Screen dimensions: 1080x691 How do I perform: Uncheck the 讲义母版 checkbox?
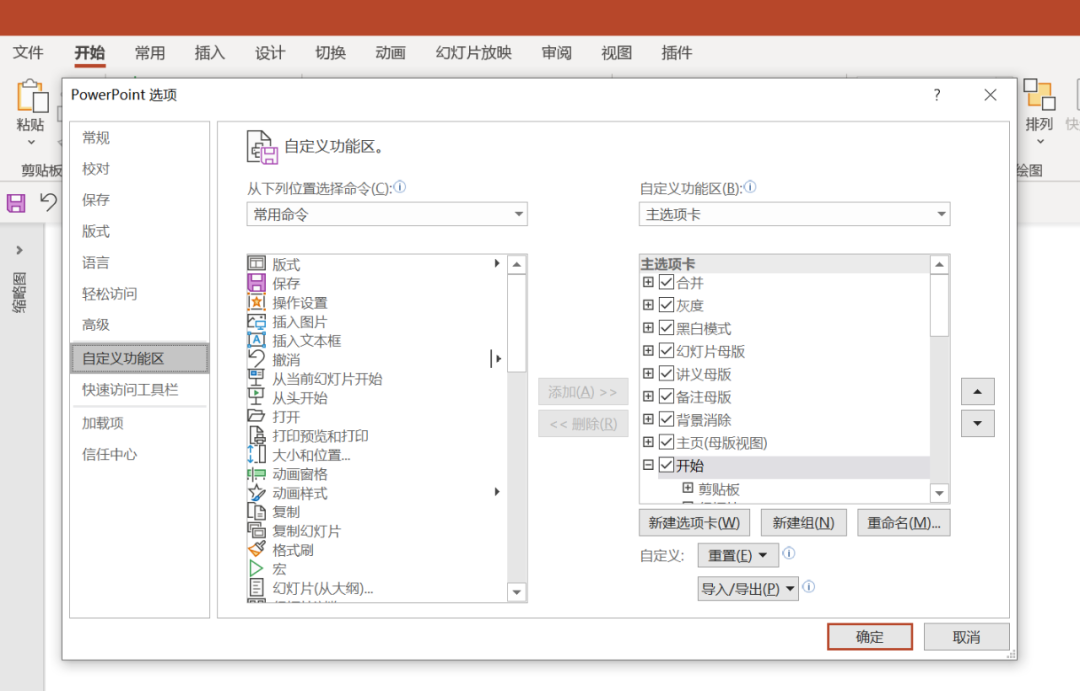(x=666, y=373)
